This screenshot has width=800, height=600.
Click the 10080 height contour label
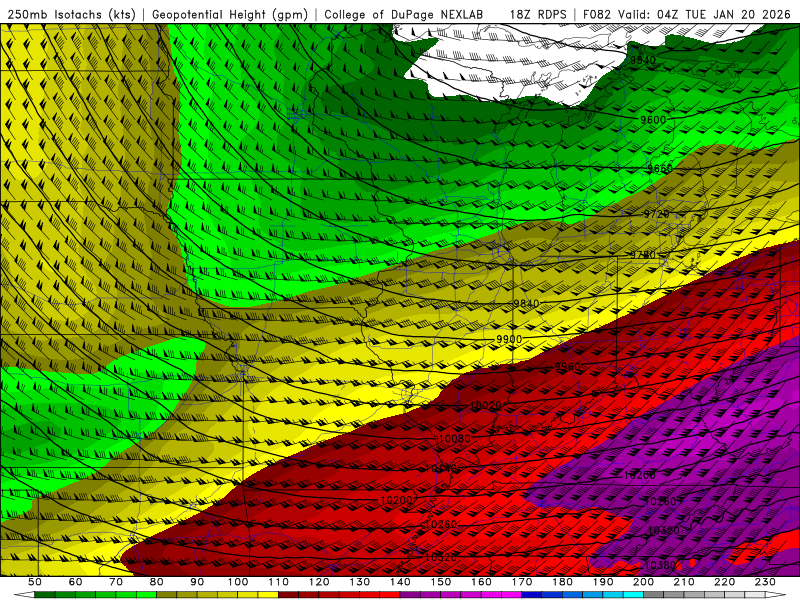point(455,438)
